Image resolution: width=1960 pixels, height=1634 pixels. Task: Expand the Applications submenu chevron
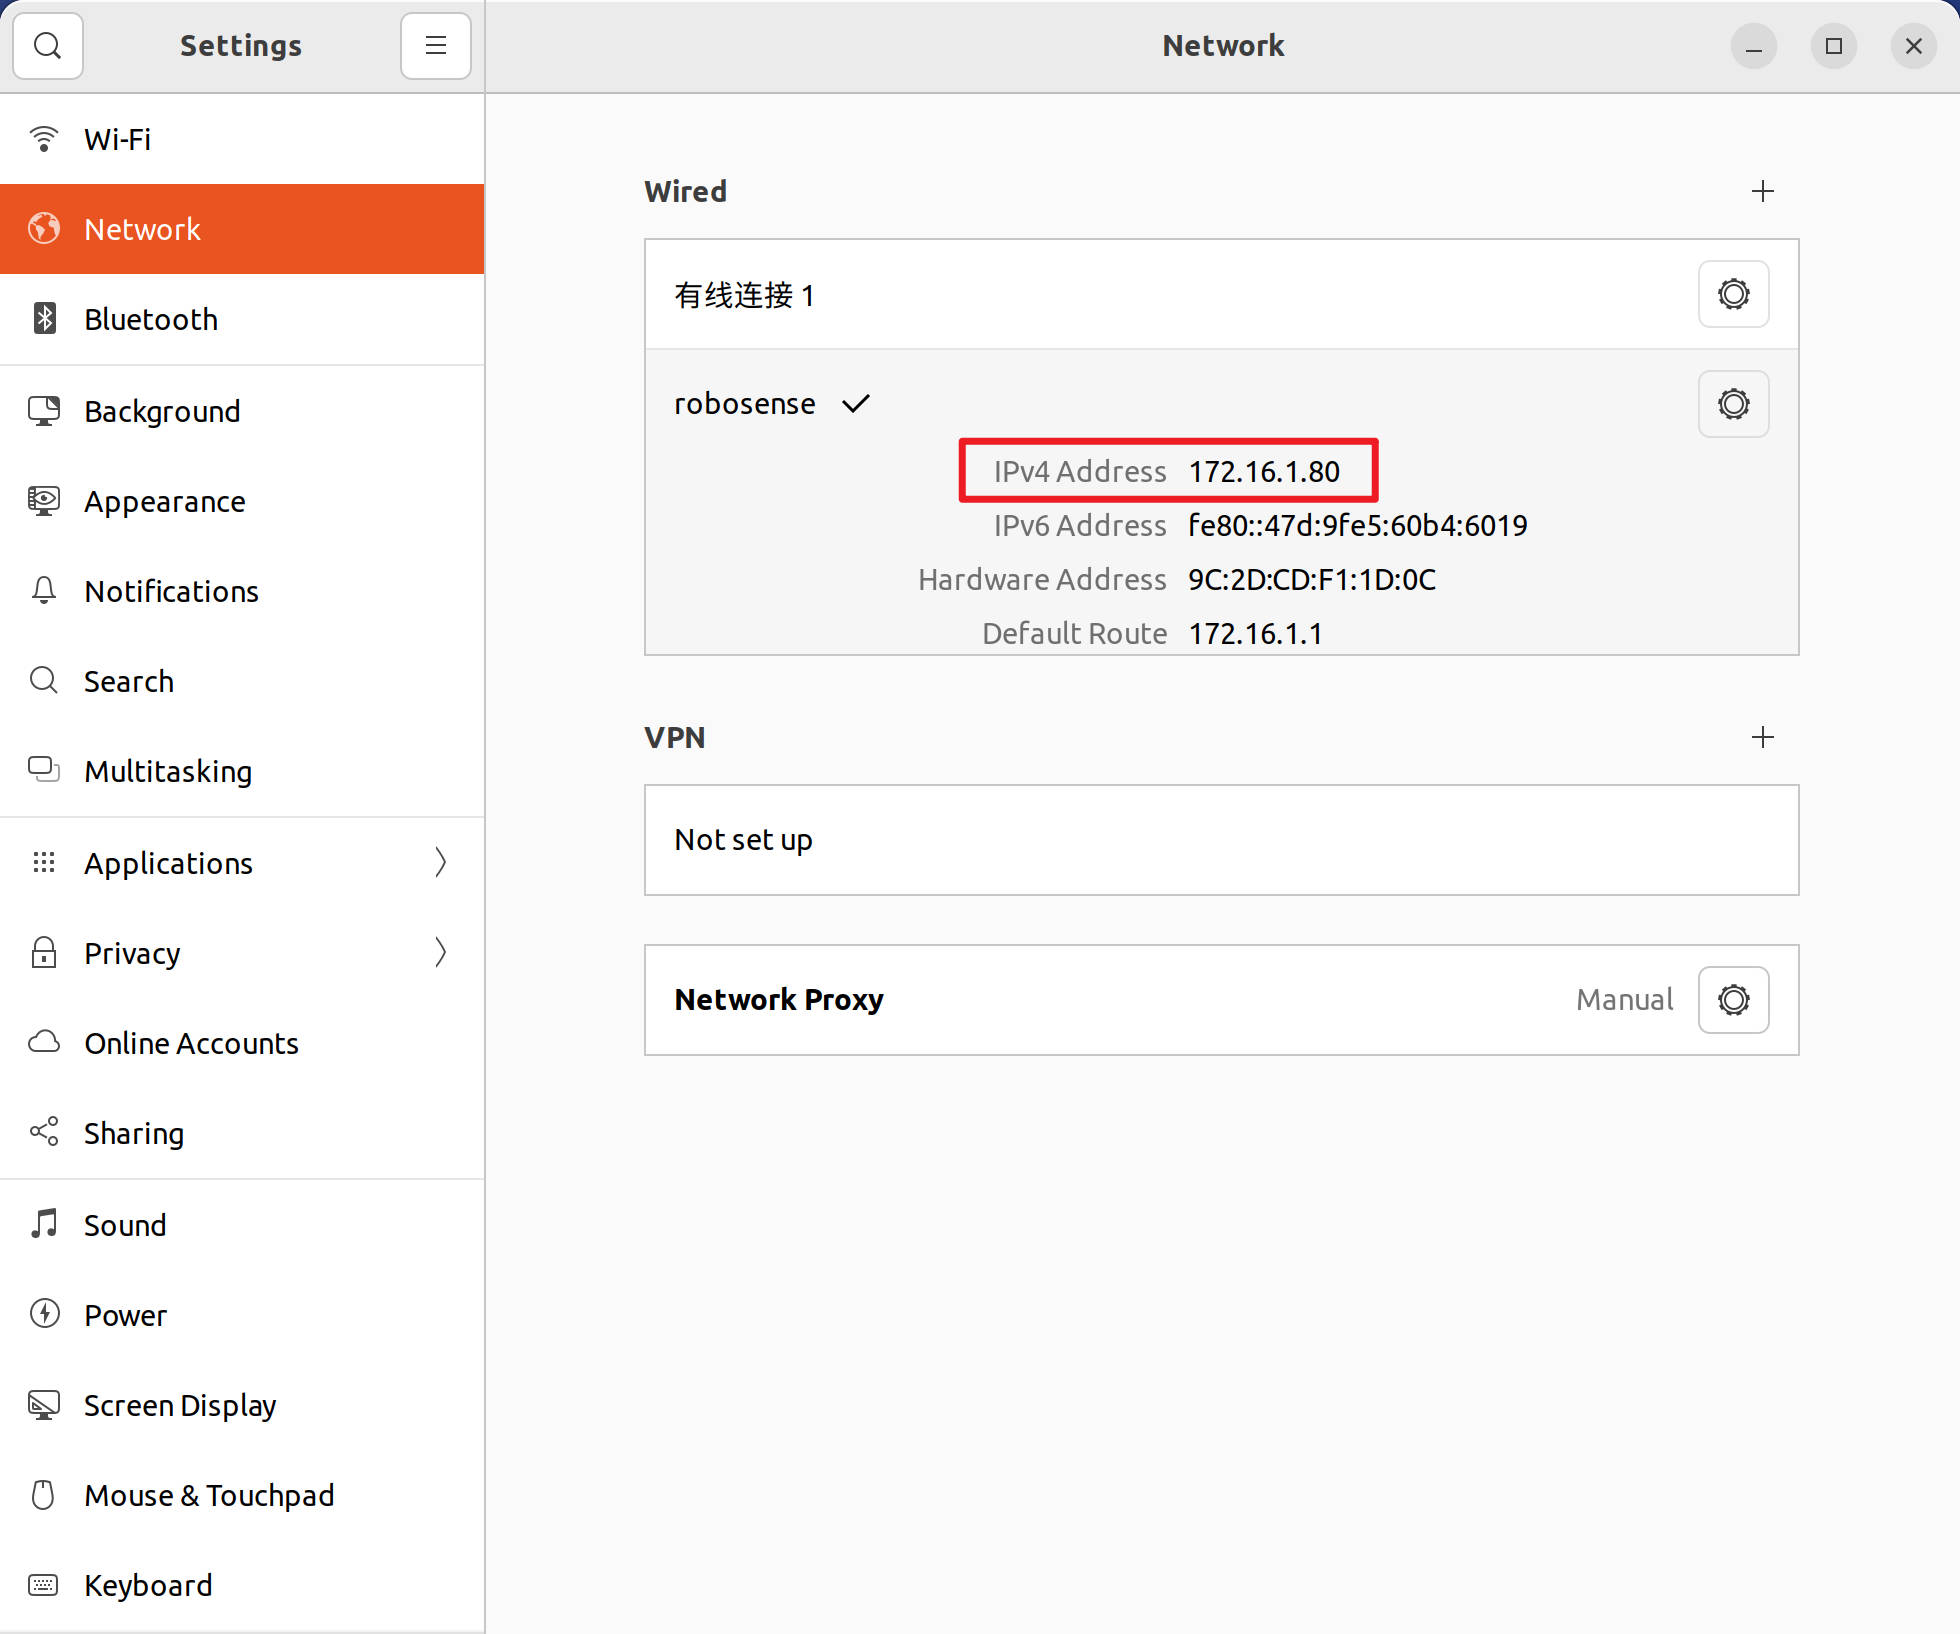pyautogui.click(x=440, y=863)
